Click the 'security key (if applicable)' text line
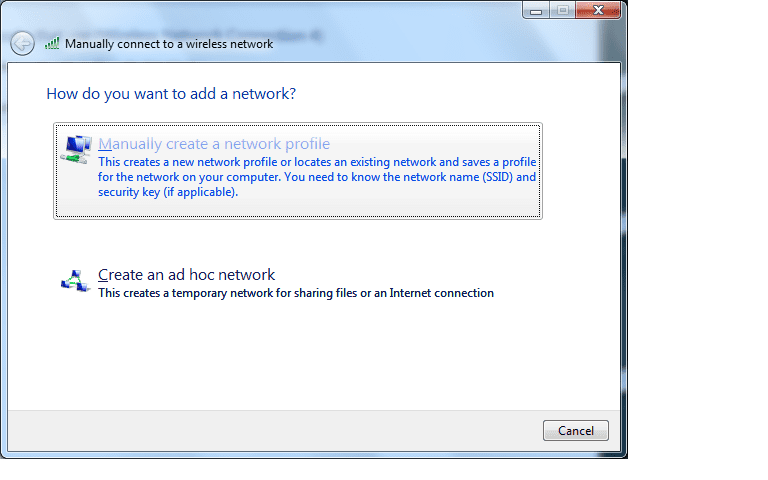Screen dimensions: 768x480 point(168,192)
